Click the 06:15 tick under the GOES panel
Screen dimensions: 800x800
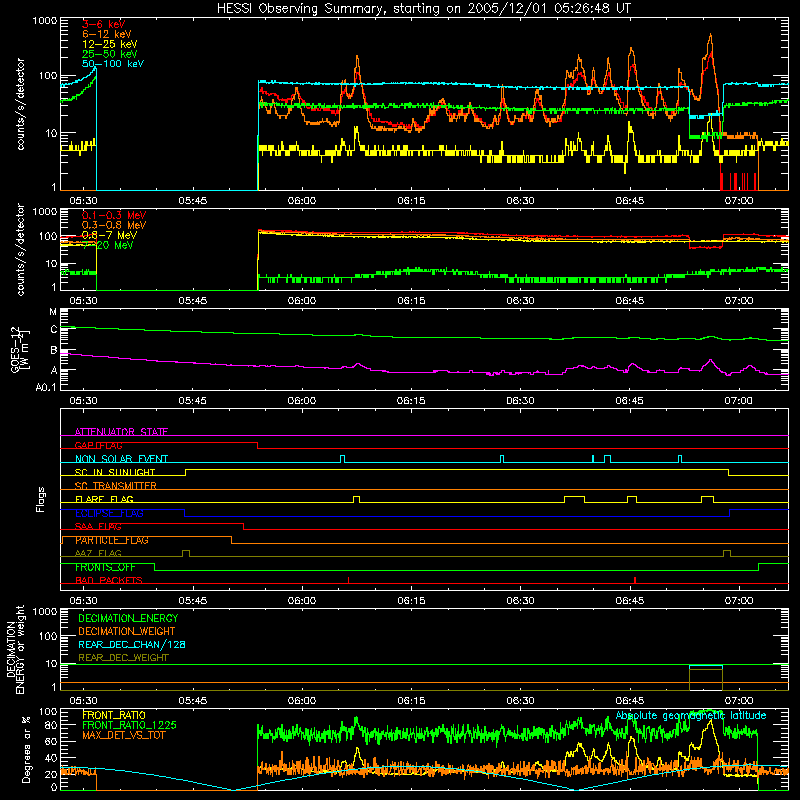(411, 401)
